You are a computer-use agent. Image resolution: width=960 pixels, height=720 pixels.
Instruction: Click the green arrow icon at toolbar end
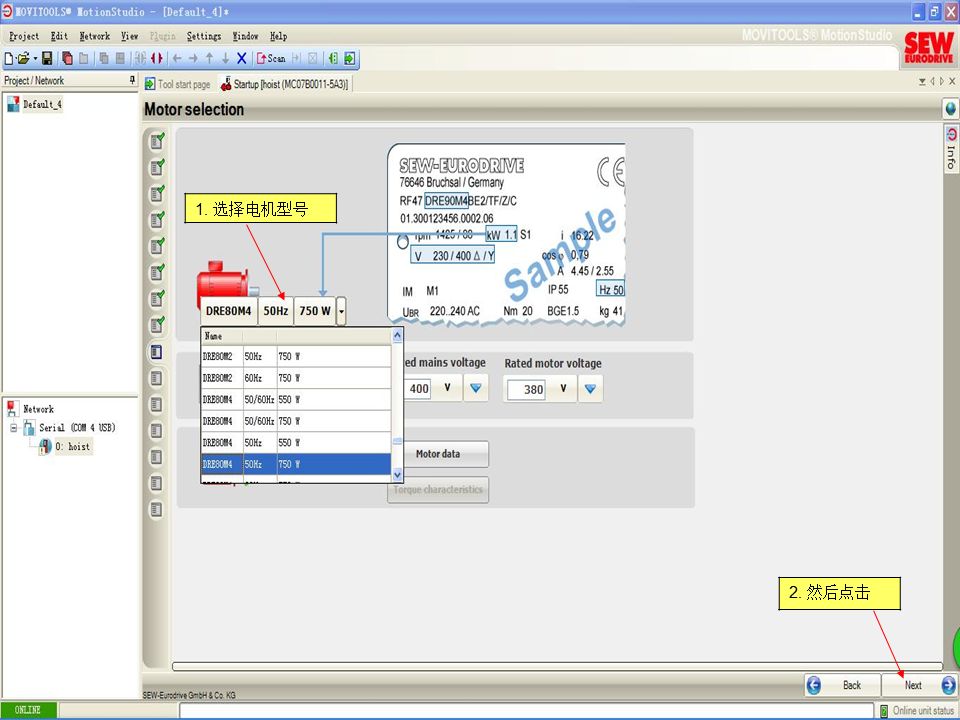click(x=349, y=59)
